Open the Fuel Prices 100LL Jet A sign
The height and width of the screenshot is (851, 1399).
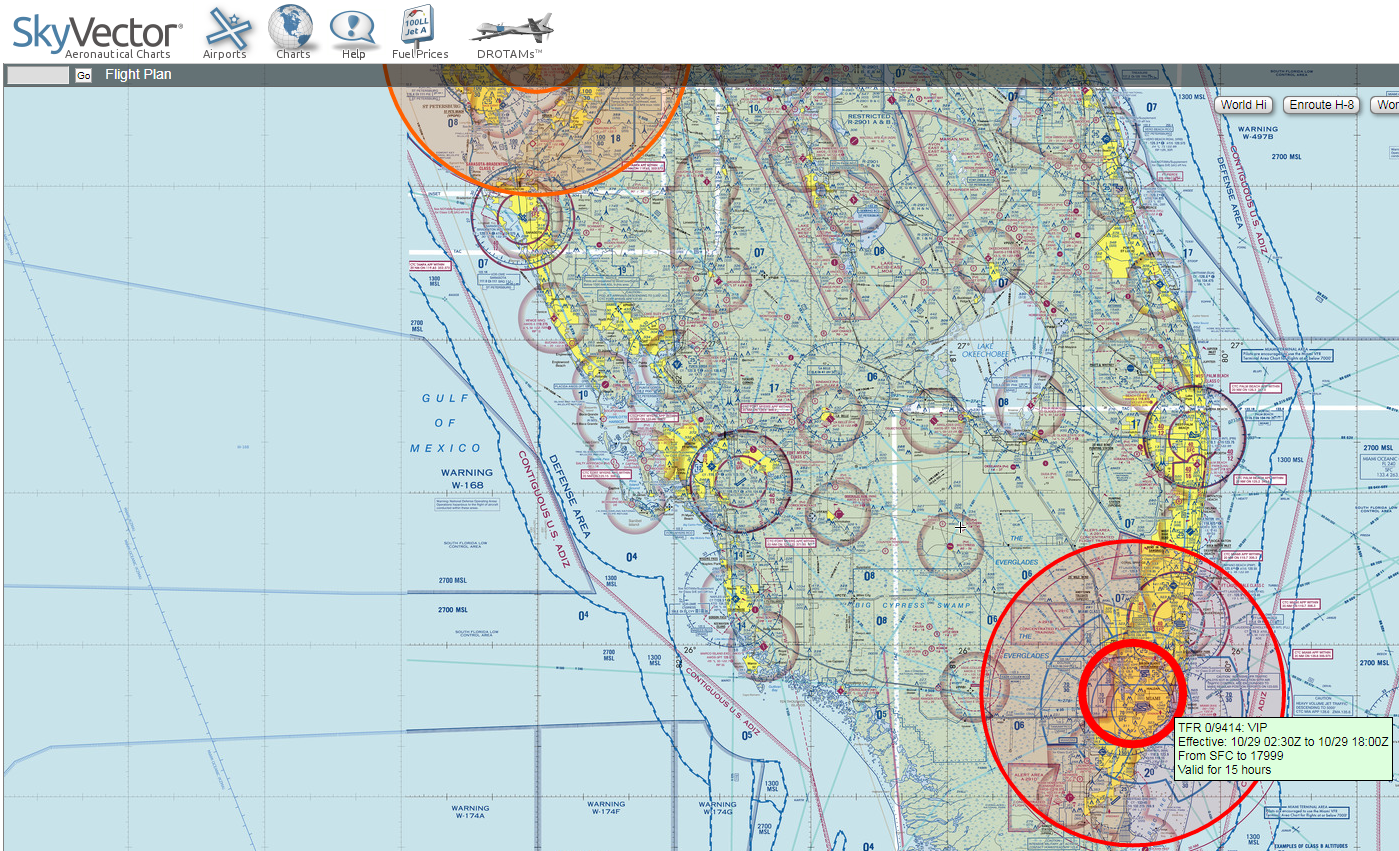coord(419,25)
